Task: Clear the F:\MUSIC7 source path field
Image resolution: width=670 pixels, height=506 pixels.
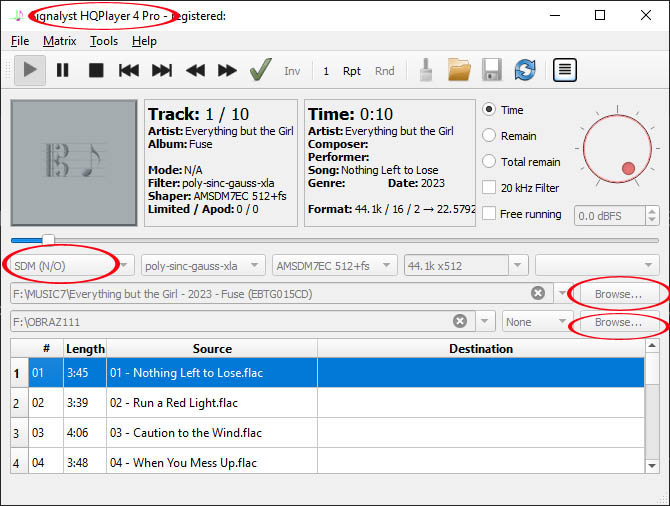Action: pos(538,293)
